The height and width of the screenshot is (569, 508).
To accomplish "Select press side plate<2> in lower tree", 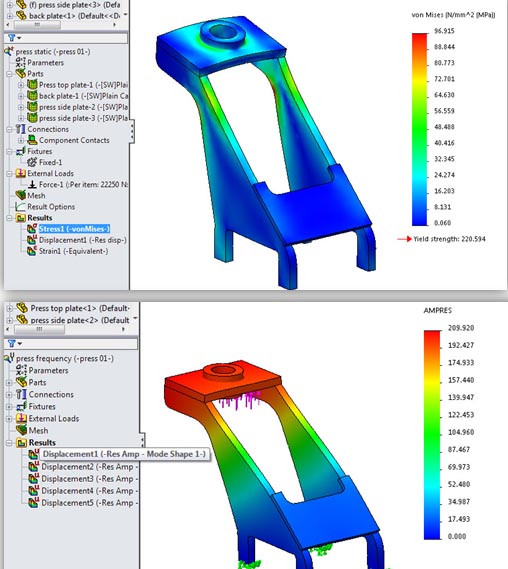I will point(80,320).
